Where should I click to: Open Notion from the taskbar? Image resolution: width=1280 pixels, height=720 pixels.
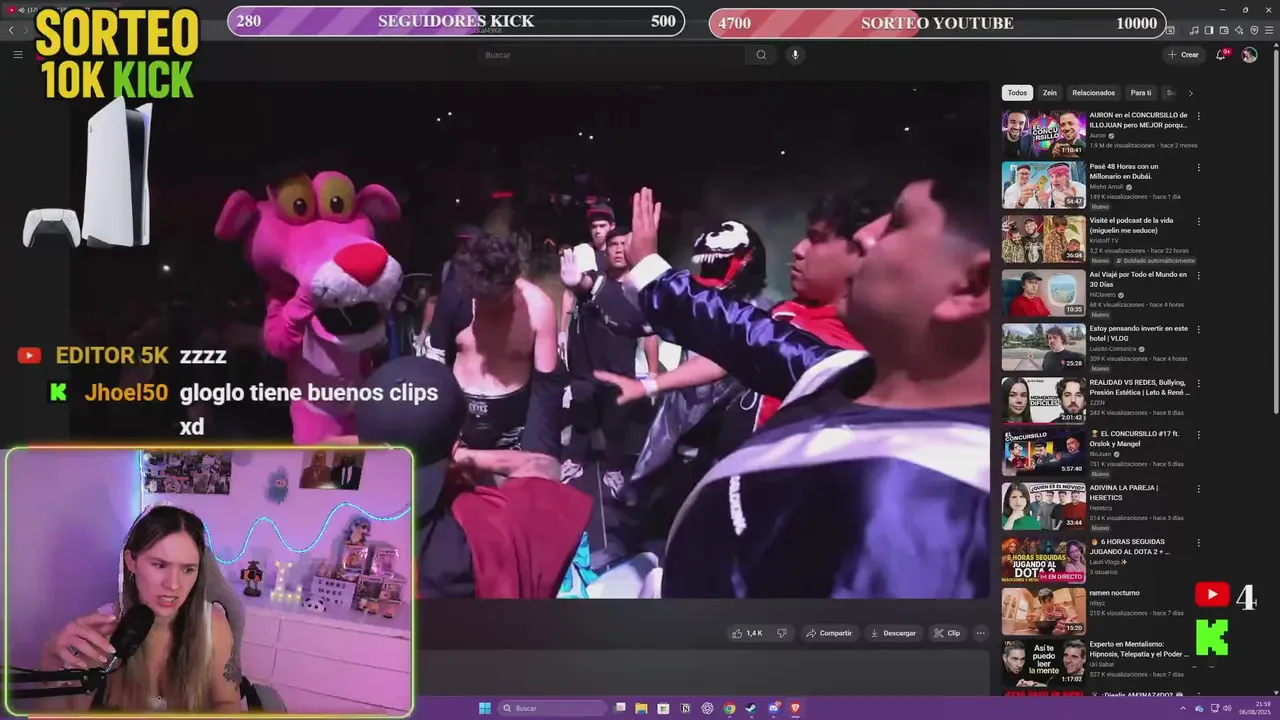click(685, 708)
